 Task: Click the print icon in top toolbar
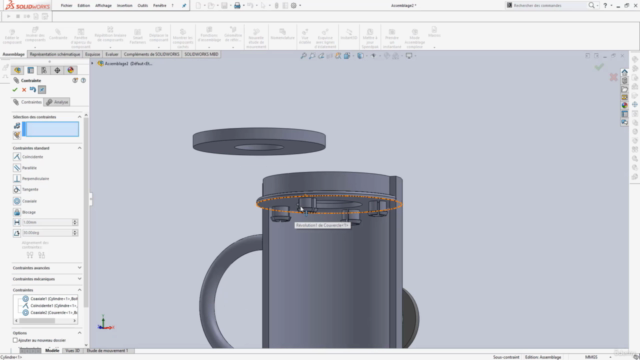tap(237, 6)
